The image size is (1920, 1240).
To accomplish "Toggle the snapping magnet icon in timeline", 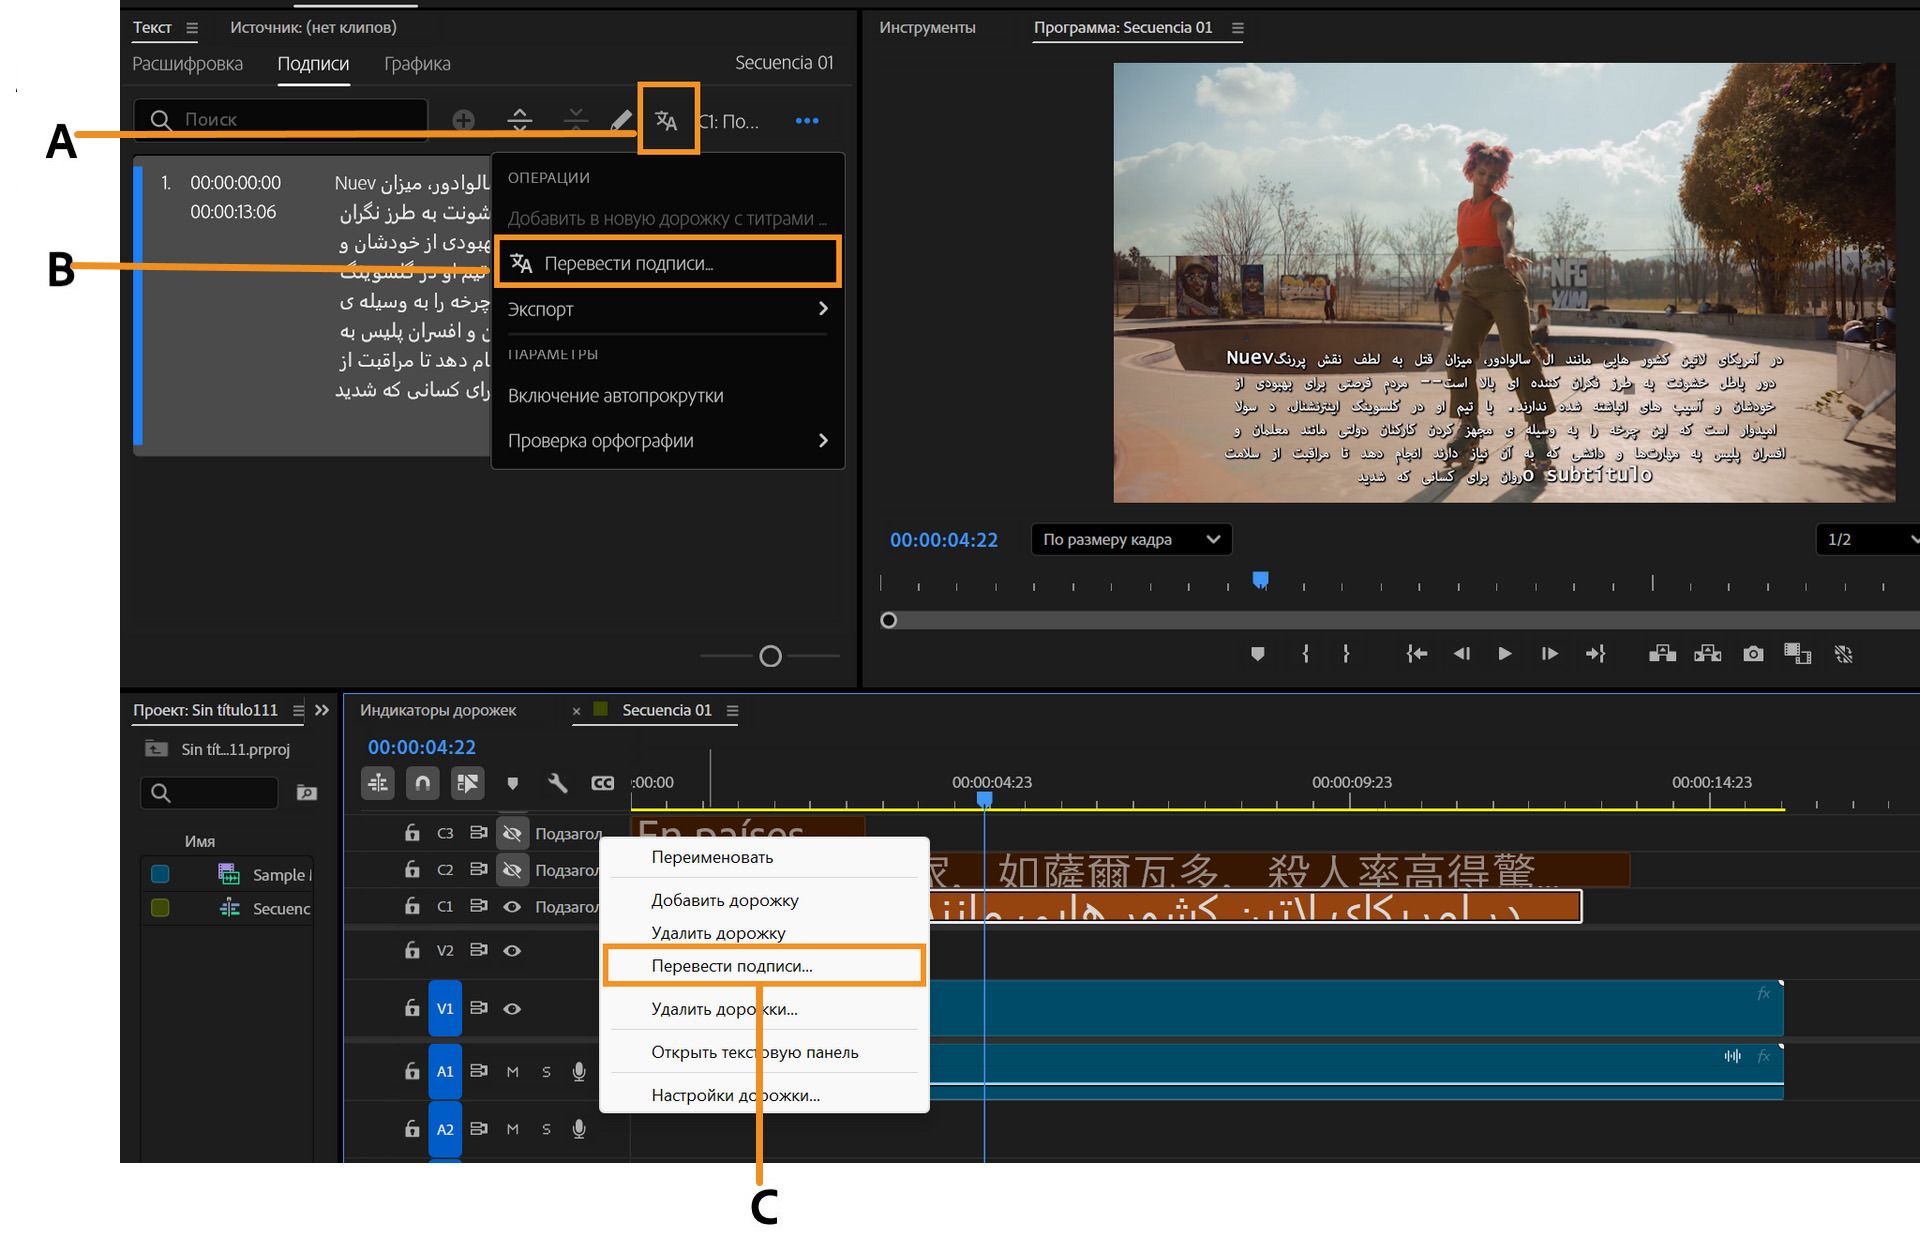I will tap(422, 784).
